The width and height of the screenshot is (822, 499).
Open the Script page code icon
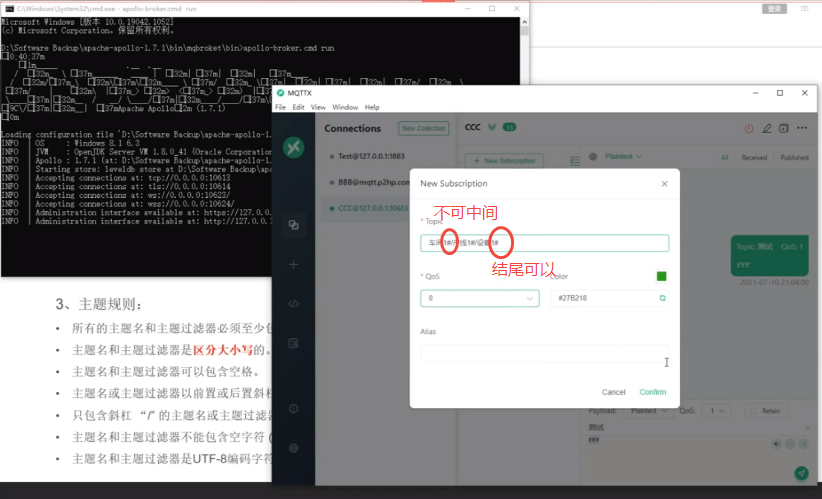pyautogui.click(x=294, y=303)
